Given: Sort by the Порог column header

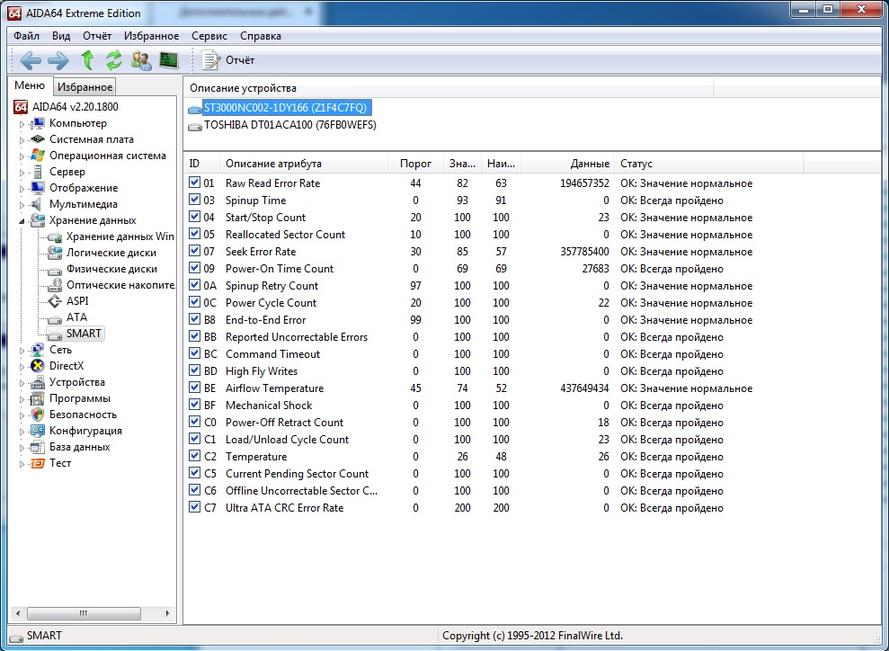Looking at the screenshot, I should point(416,163).
